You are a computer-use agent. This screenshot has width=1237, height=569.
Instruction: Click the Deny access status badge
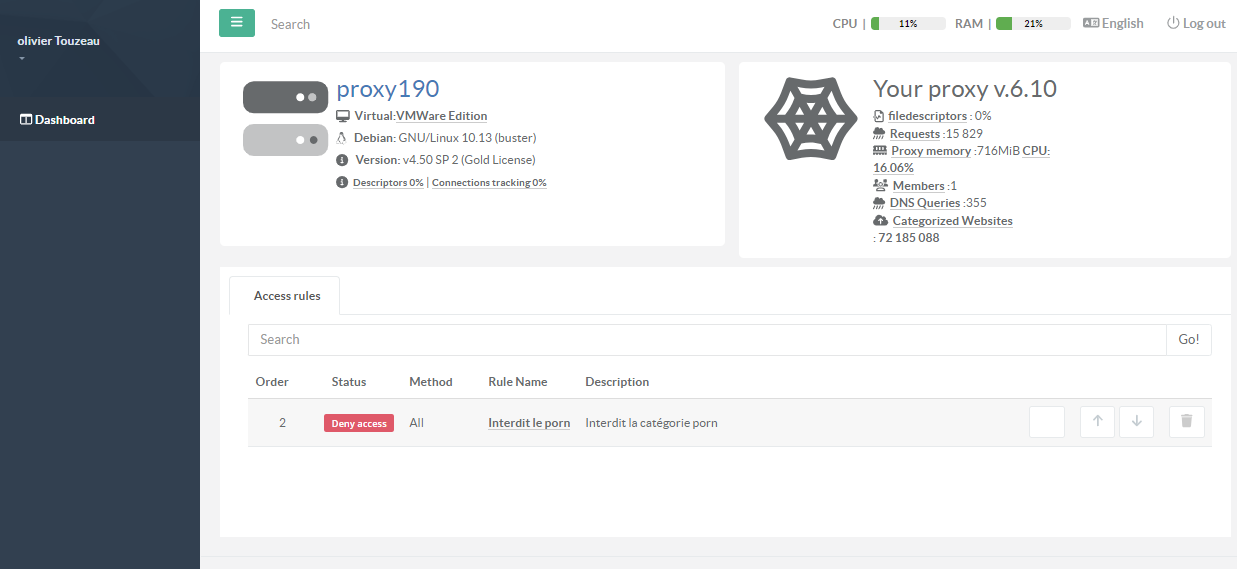[x=358, y=423]
